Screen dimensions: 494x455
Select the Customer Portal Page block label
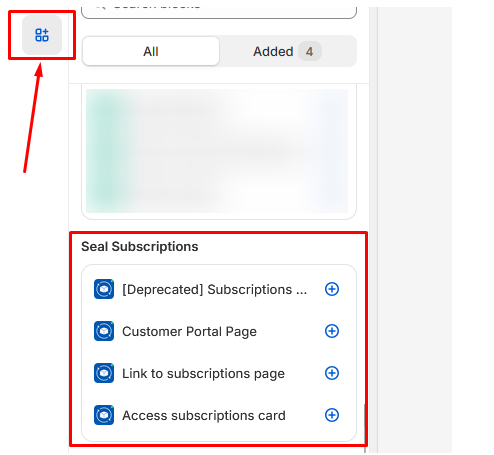(189, 331)
